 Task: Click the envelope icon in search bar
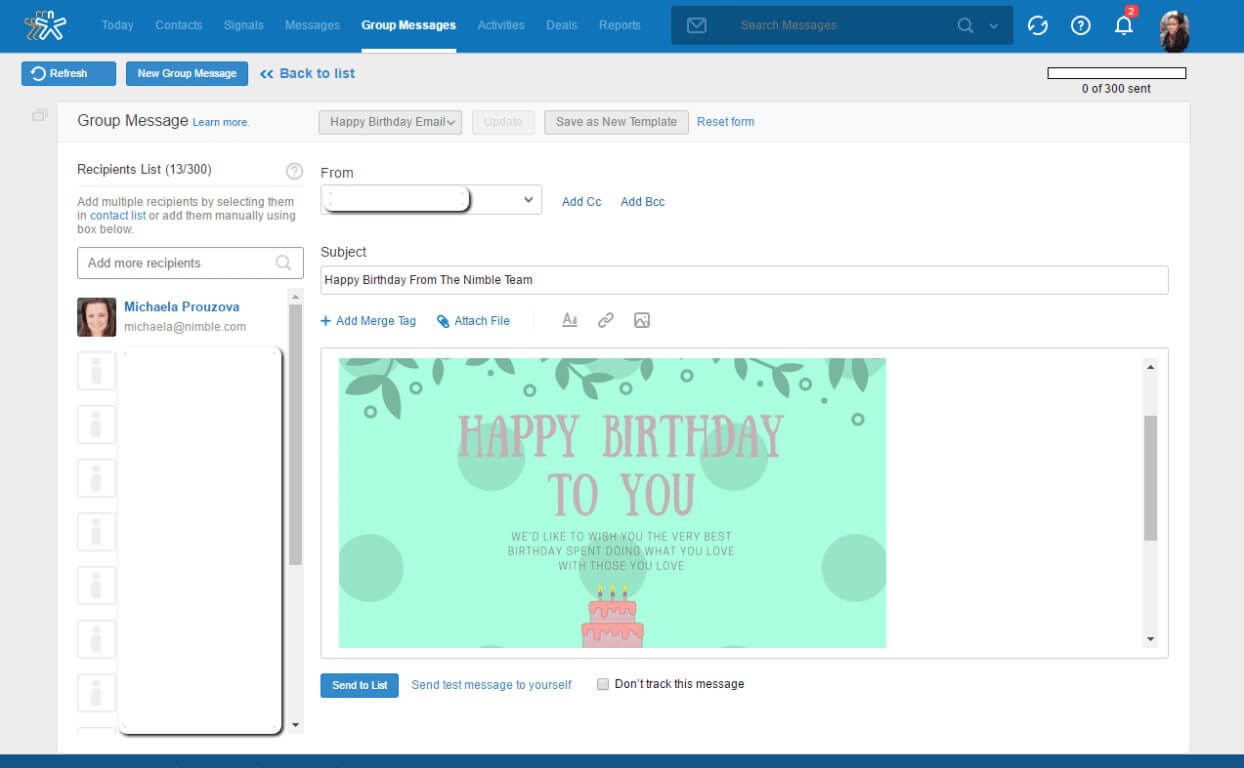coord(697,26)
